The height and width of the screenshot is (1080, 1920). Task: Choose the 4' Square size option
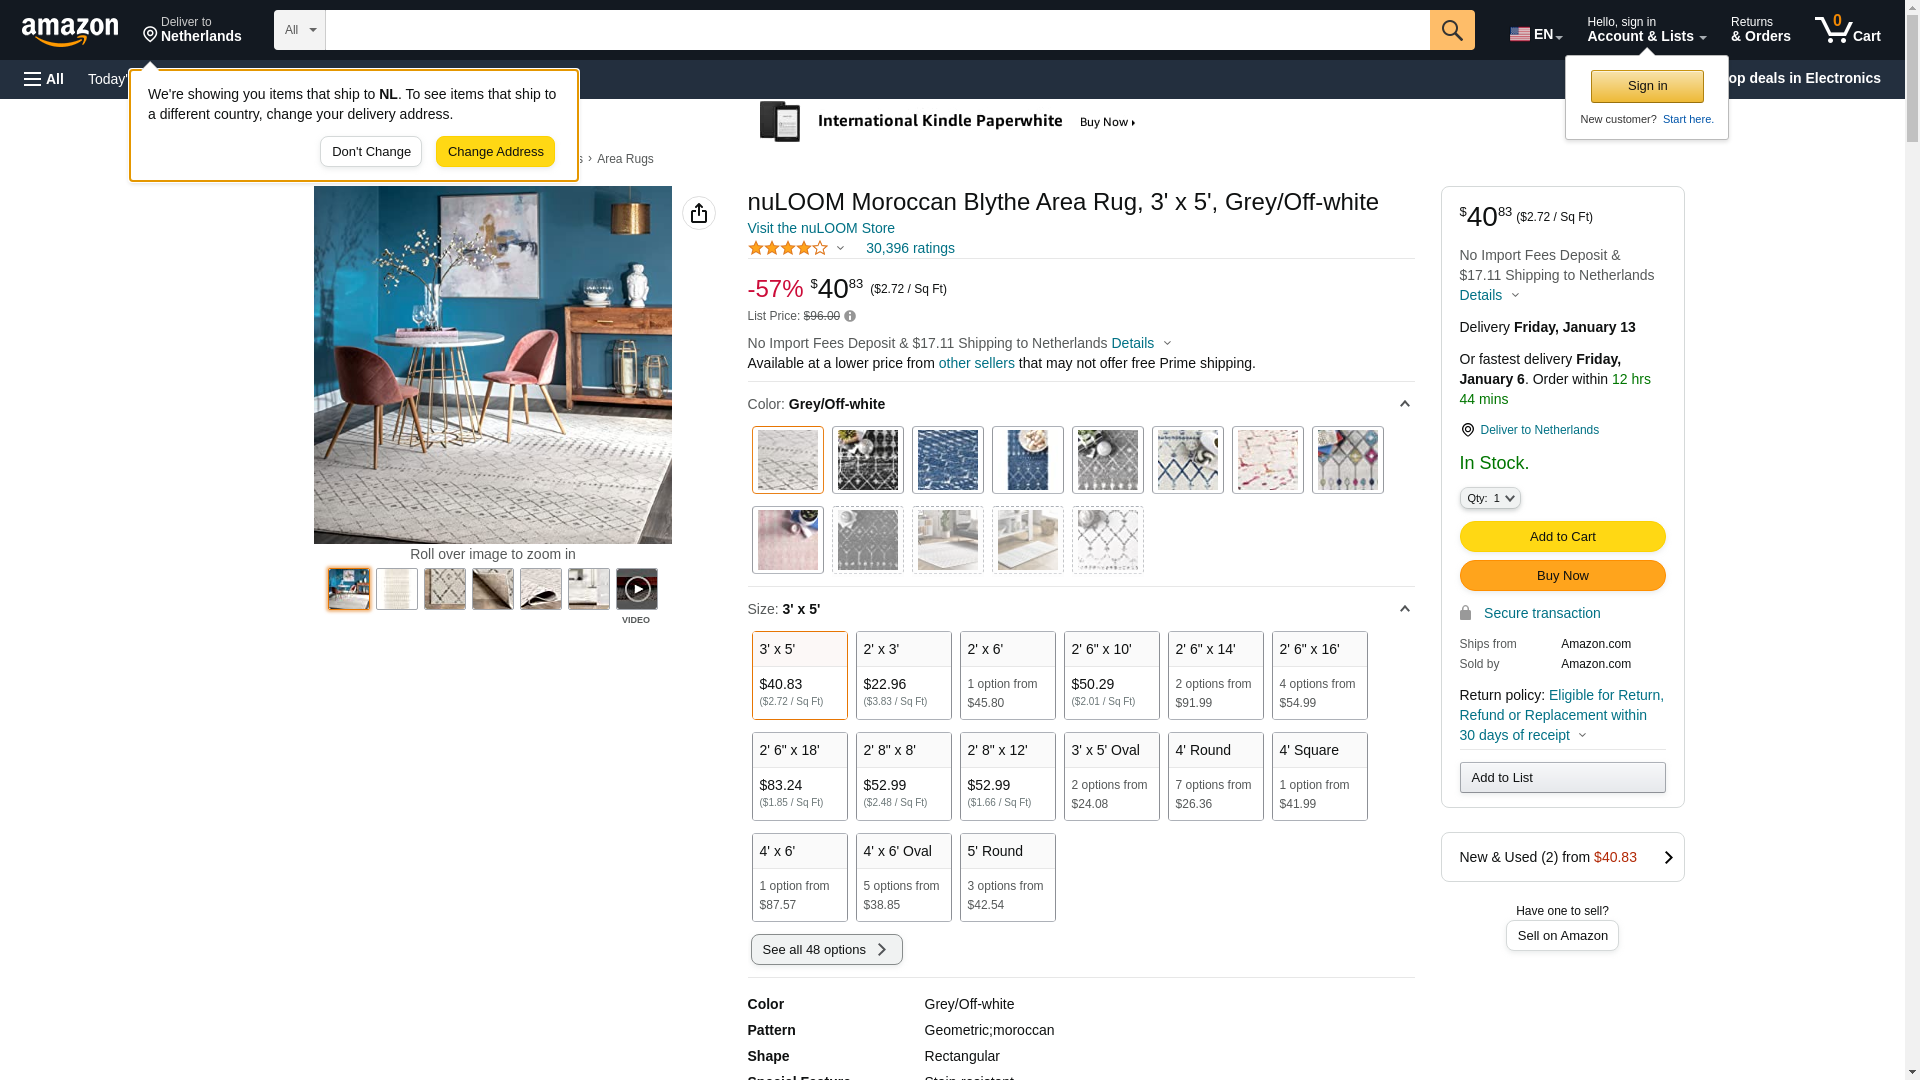click(x=1319, y=776)
